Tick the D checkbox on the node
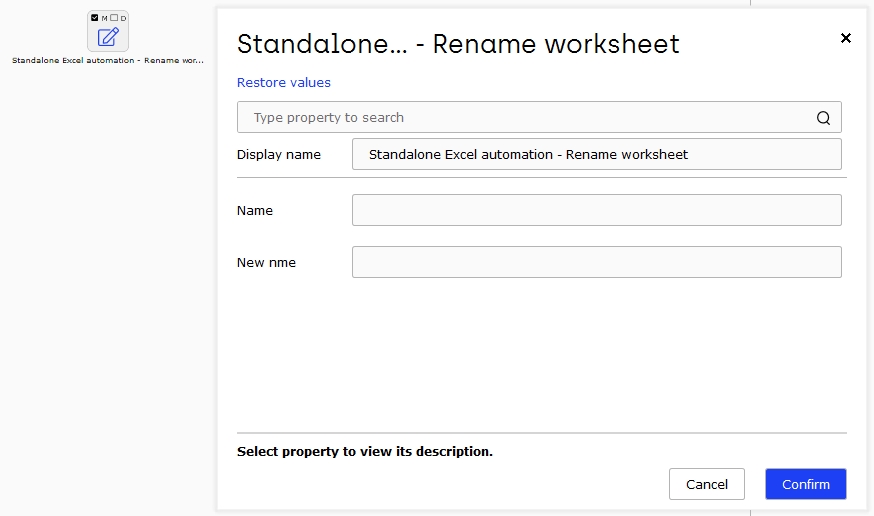The image size is (874, 516). click(x=114, y=18)
